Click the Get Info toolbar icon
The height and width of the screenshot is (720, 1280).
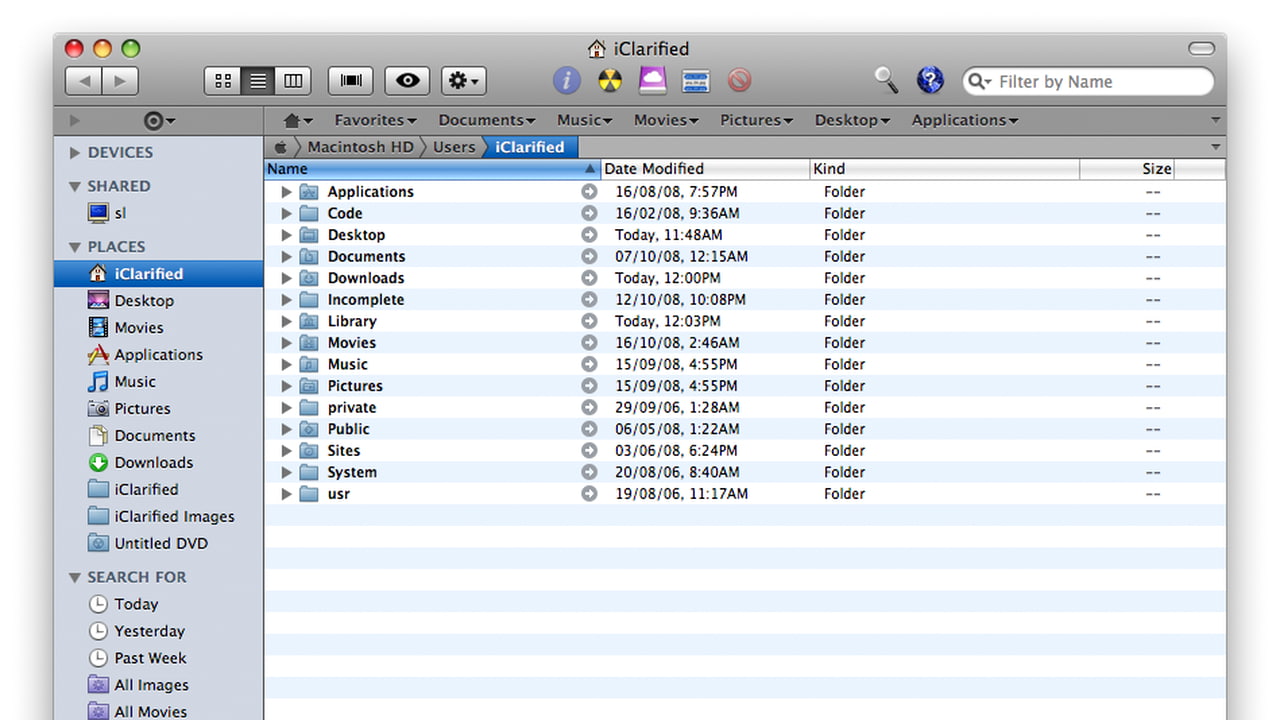tap(567, 80)
